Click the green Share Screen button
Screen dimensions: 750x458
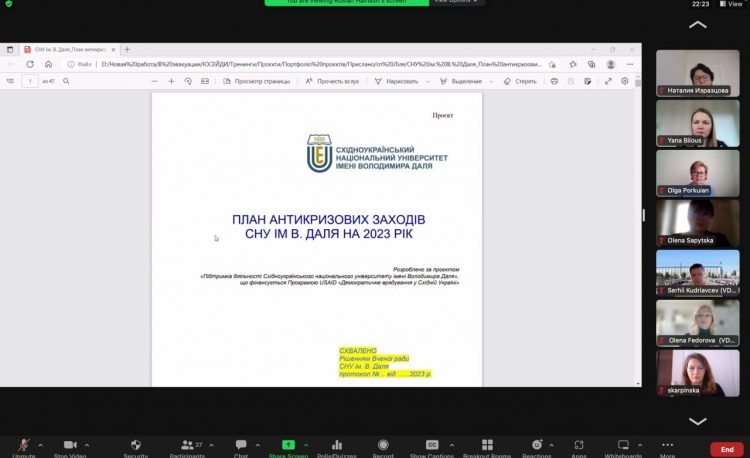[288, 448]
